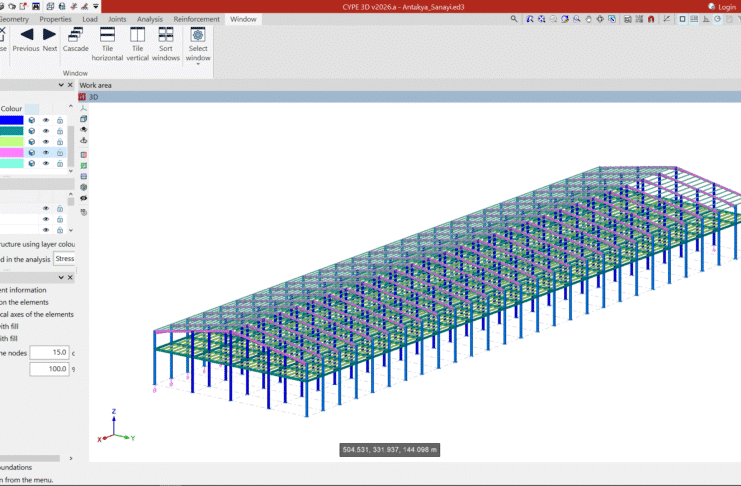Open the Properties ribbon tab
This screenshot has width=741, height=486.
[x=55, y=19]
